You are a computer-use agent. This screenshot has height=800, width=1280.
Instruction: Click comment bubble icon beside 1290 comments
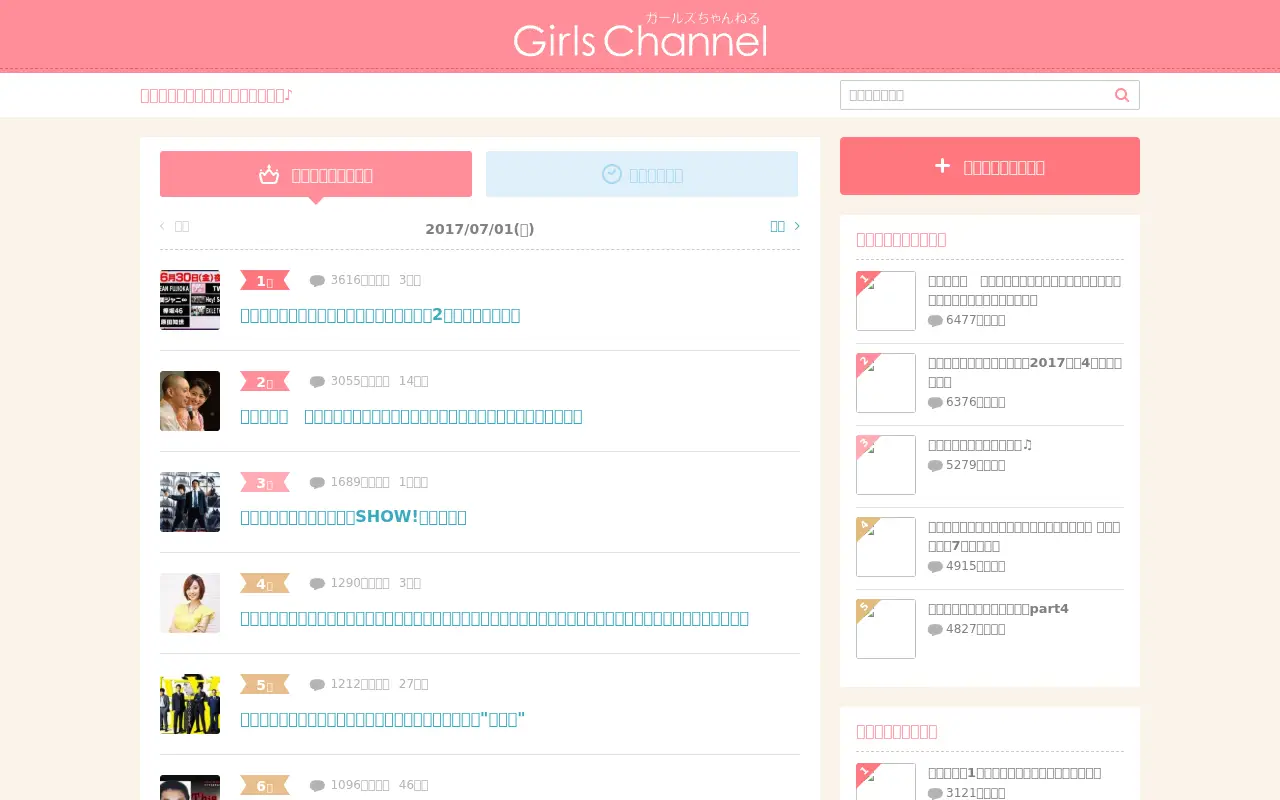click(x=317, y=583)
